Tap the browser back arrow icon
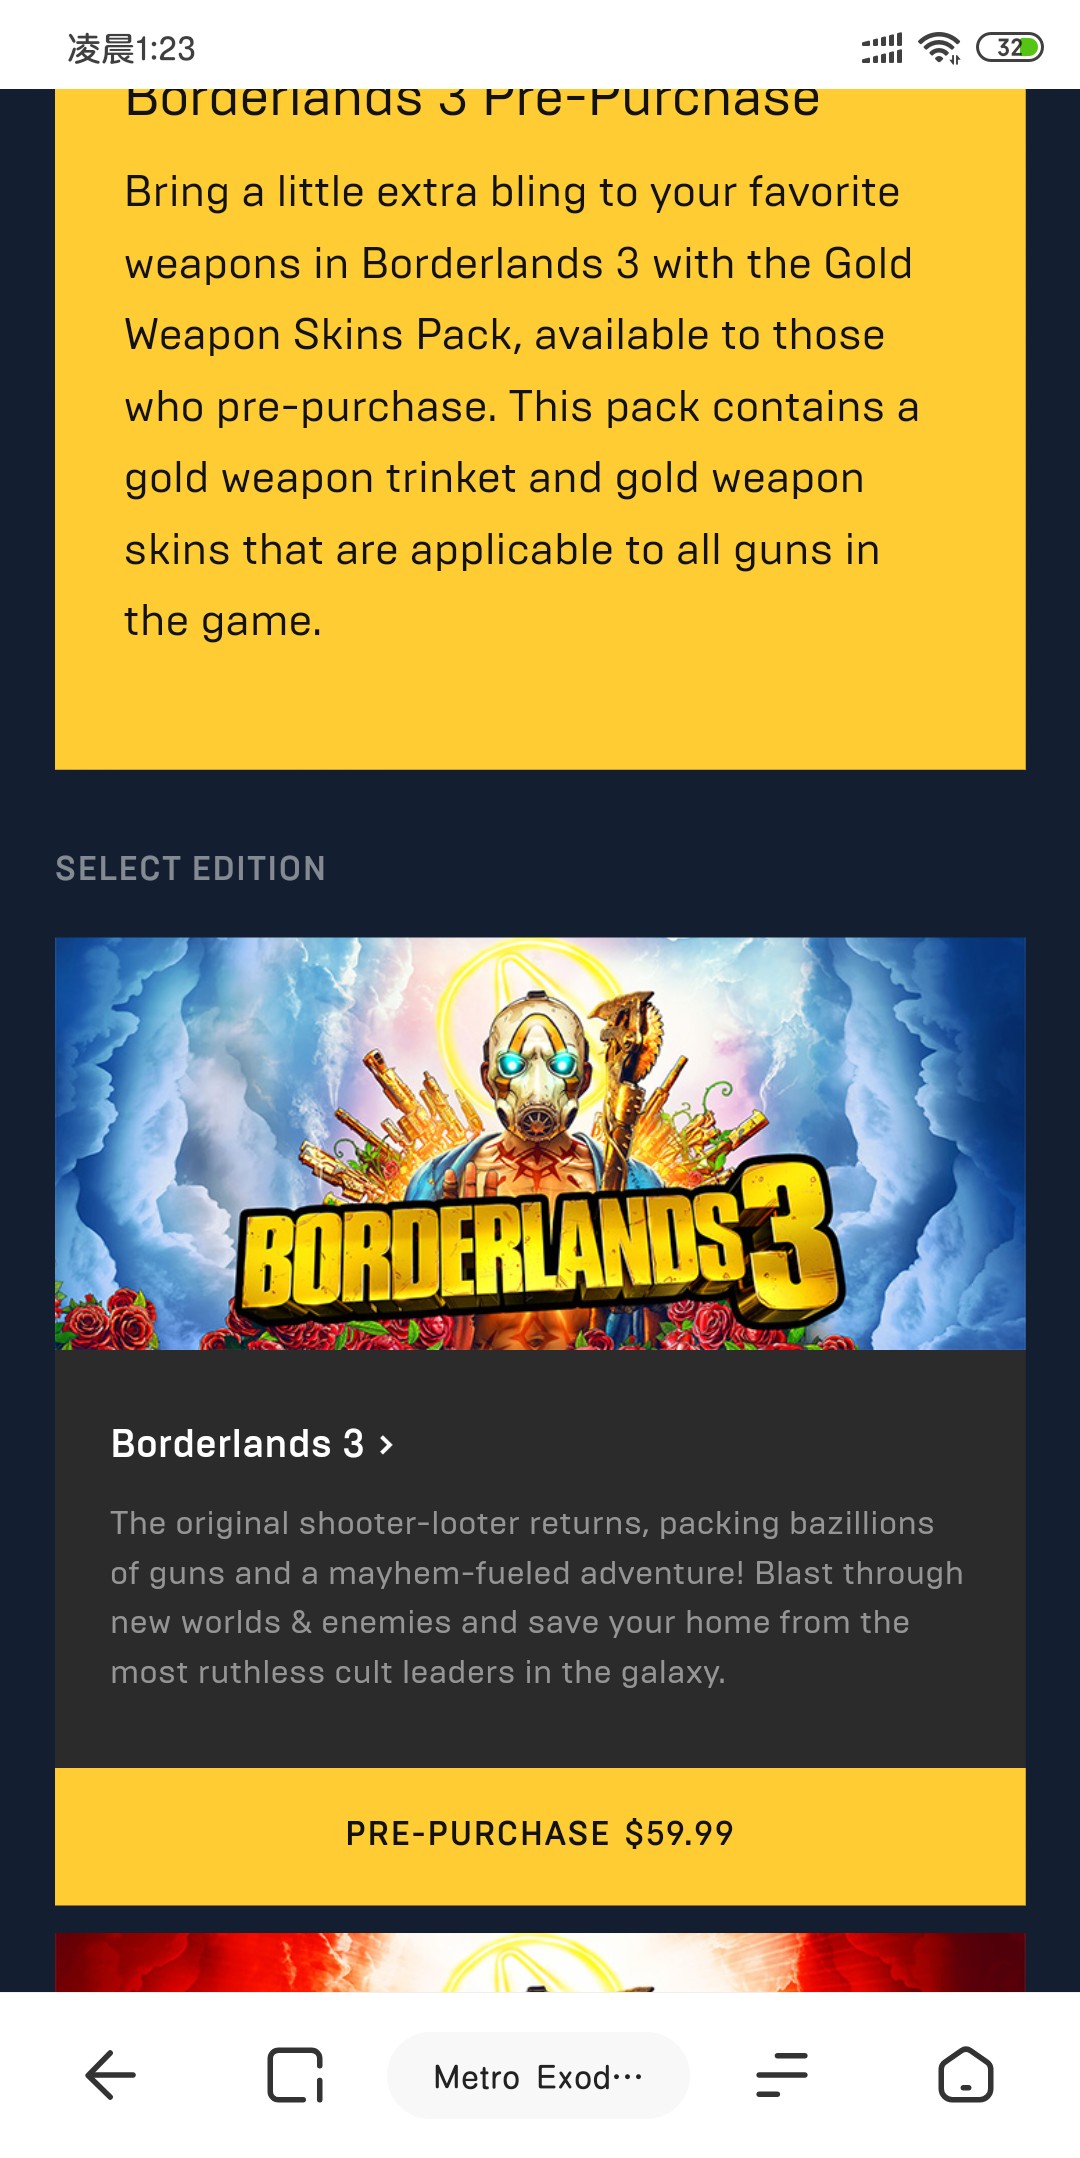The image size is (1080, 2158). (110, 2075)
